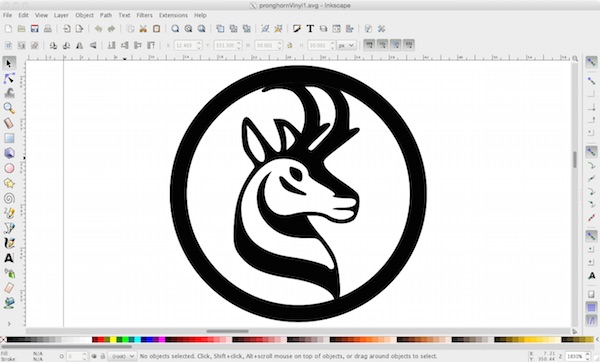Print the document

click(47, 29)
